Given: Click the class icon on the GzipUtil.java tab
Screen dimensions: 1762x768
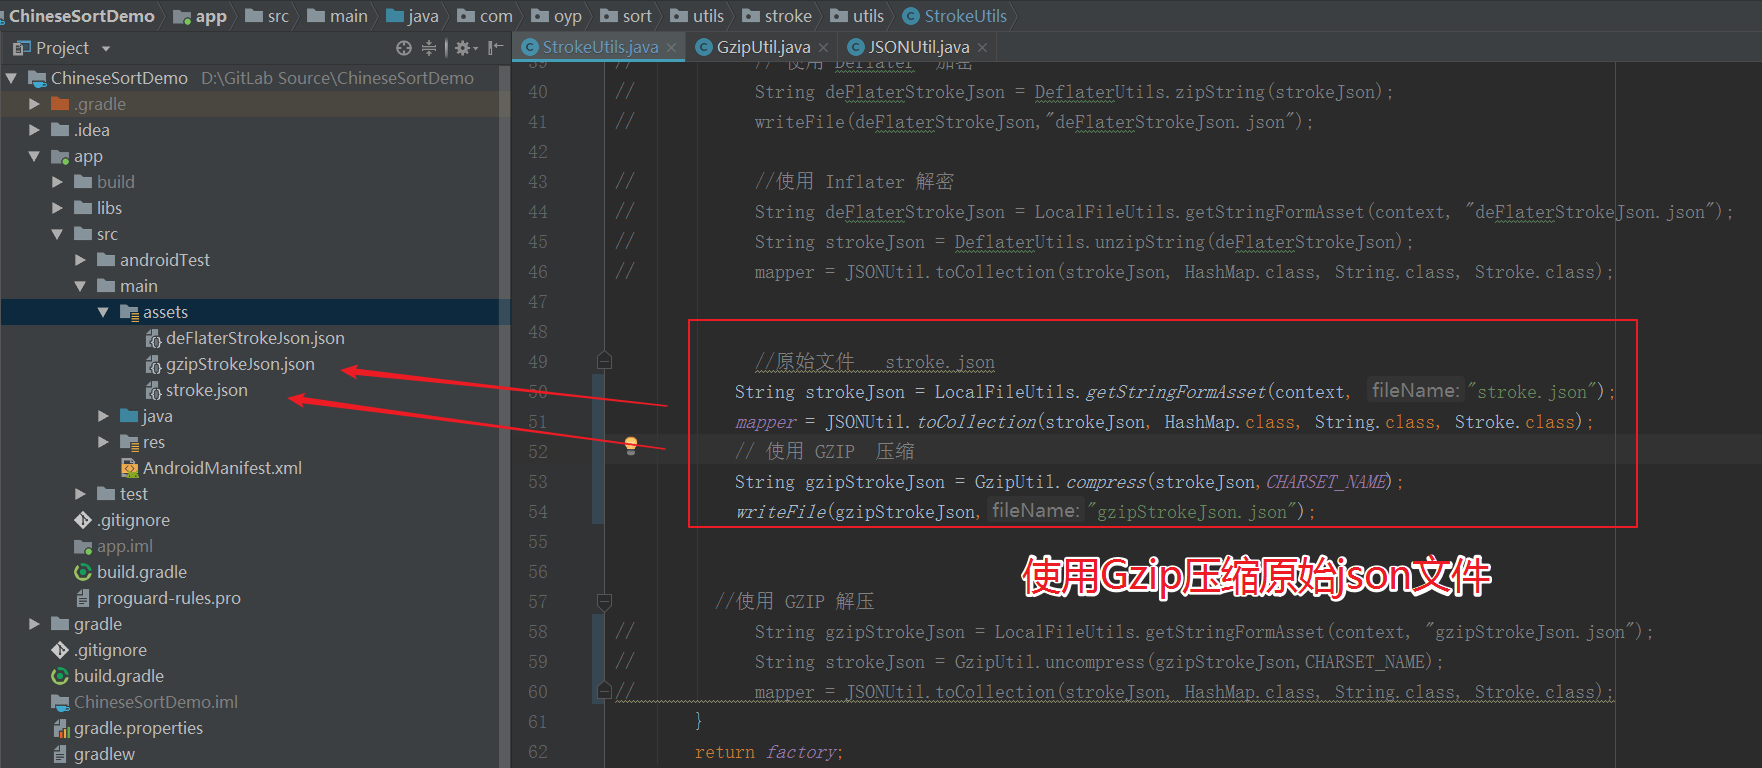Looking at the screenshot, I should 704,47.
